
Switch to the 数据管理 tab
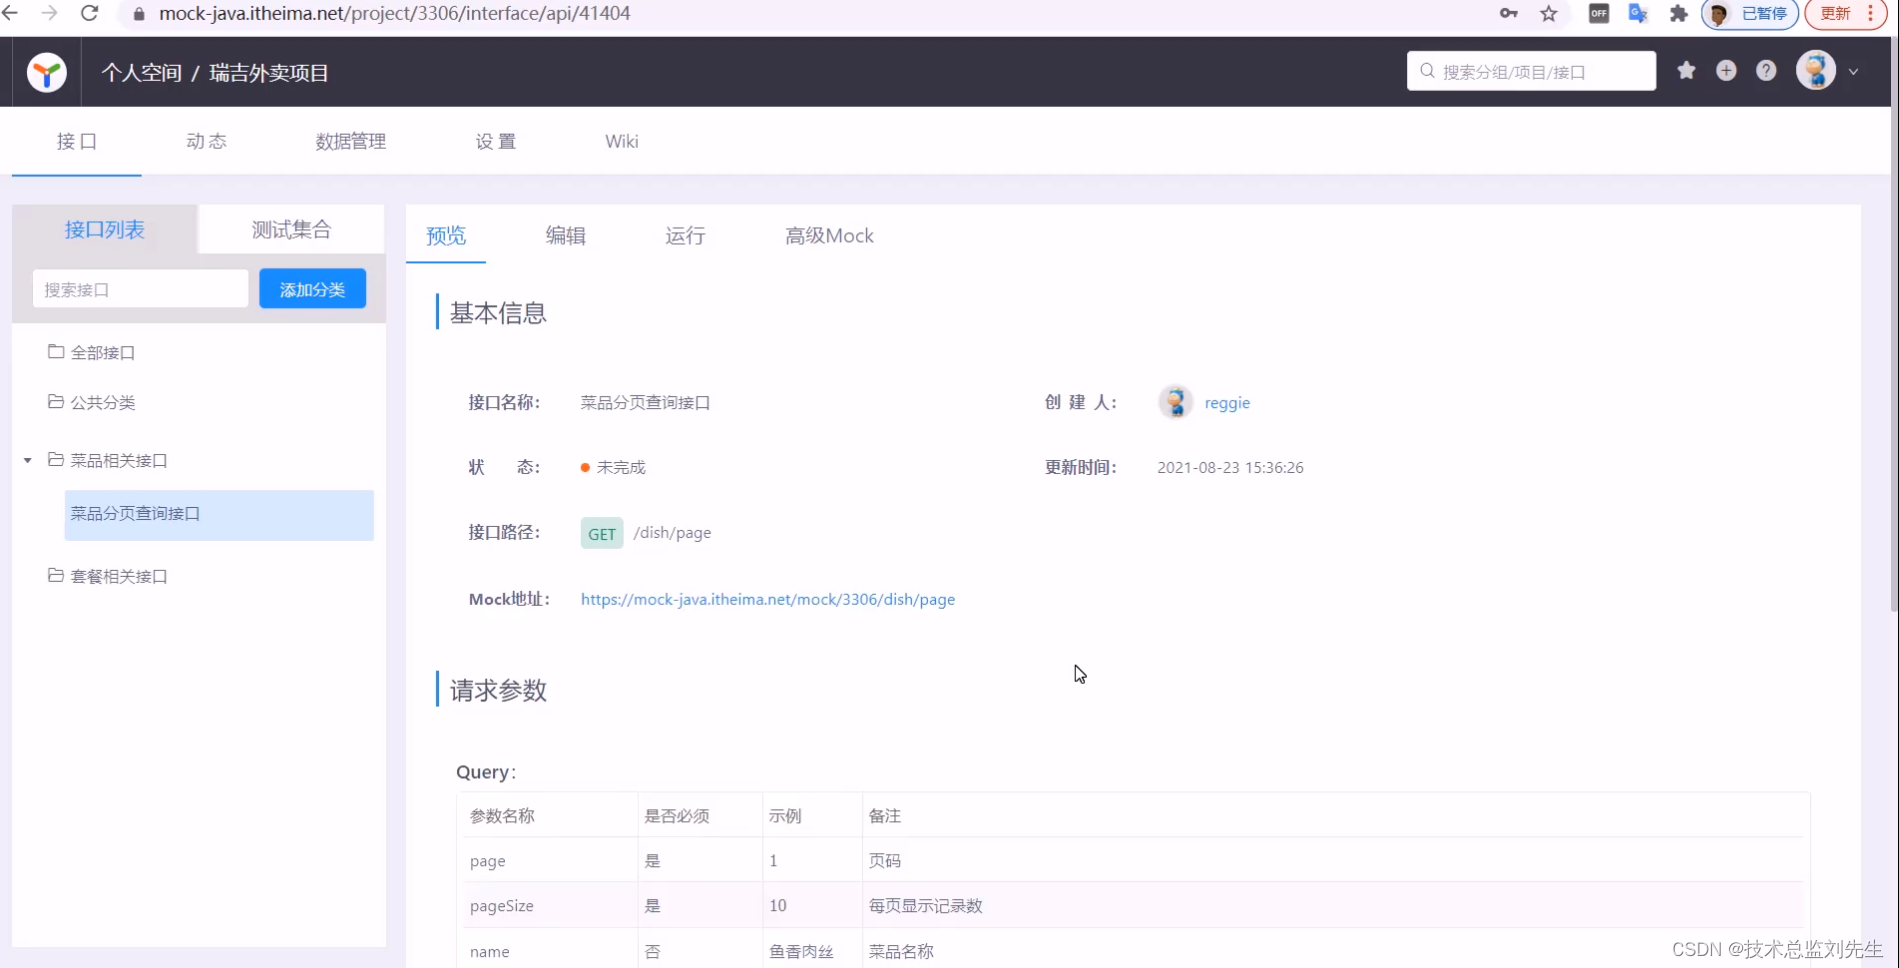[351, 141]
